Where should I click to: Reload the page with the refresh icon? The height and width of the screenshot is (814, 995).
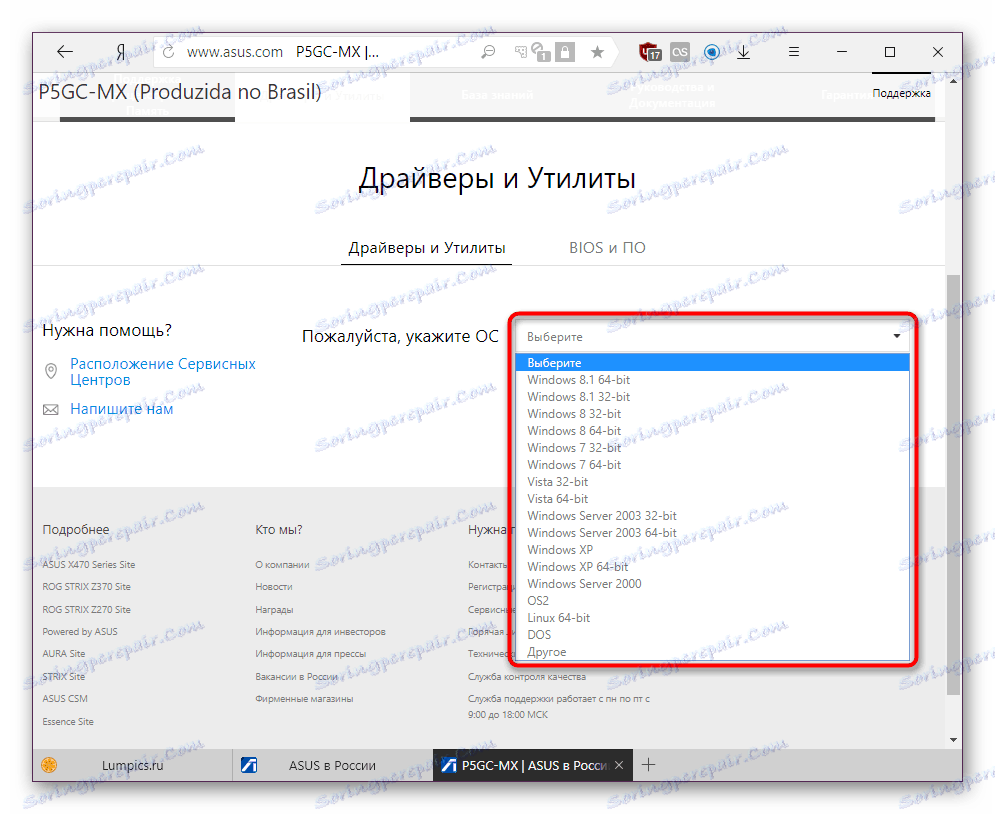[168, 52]
